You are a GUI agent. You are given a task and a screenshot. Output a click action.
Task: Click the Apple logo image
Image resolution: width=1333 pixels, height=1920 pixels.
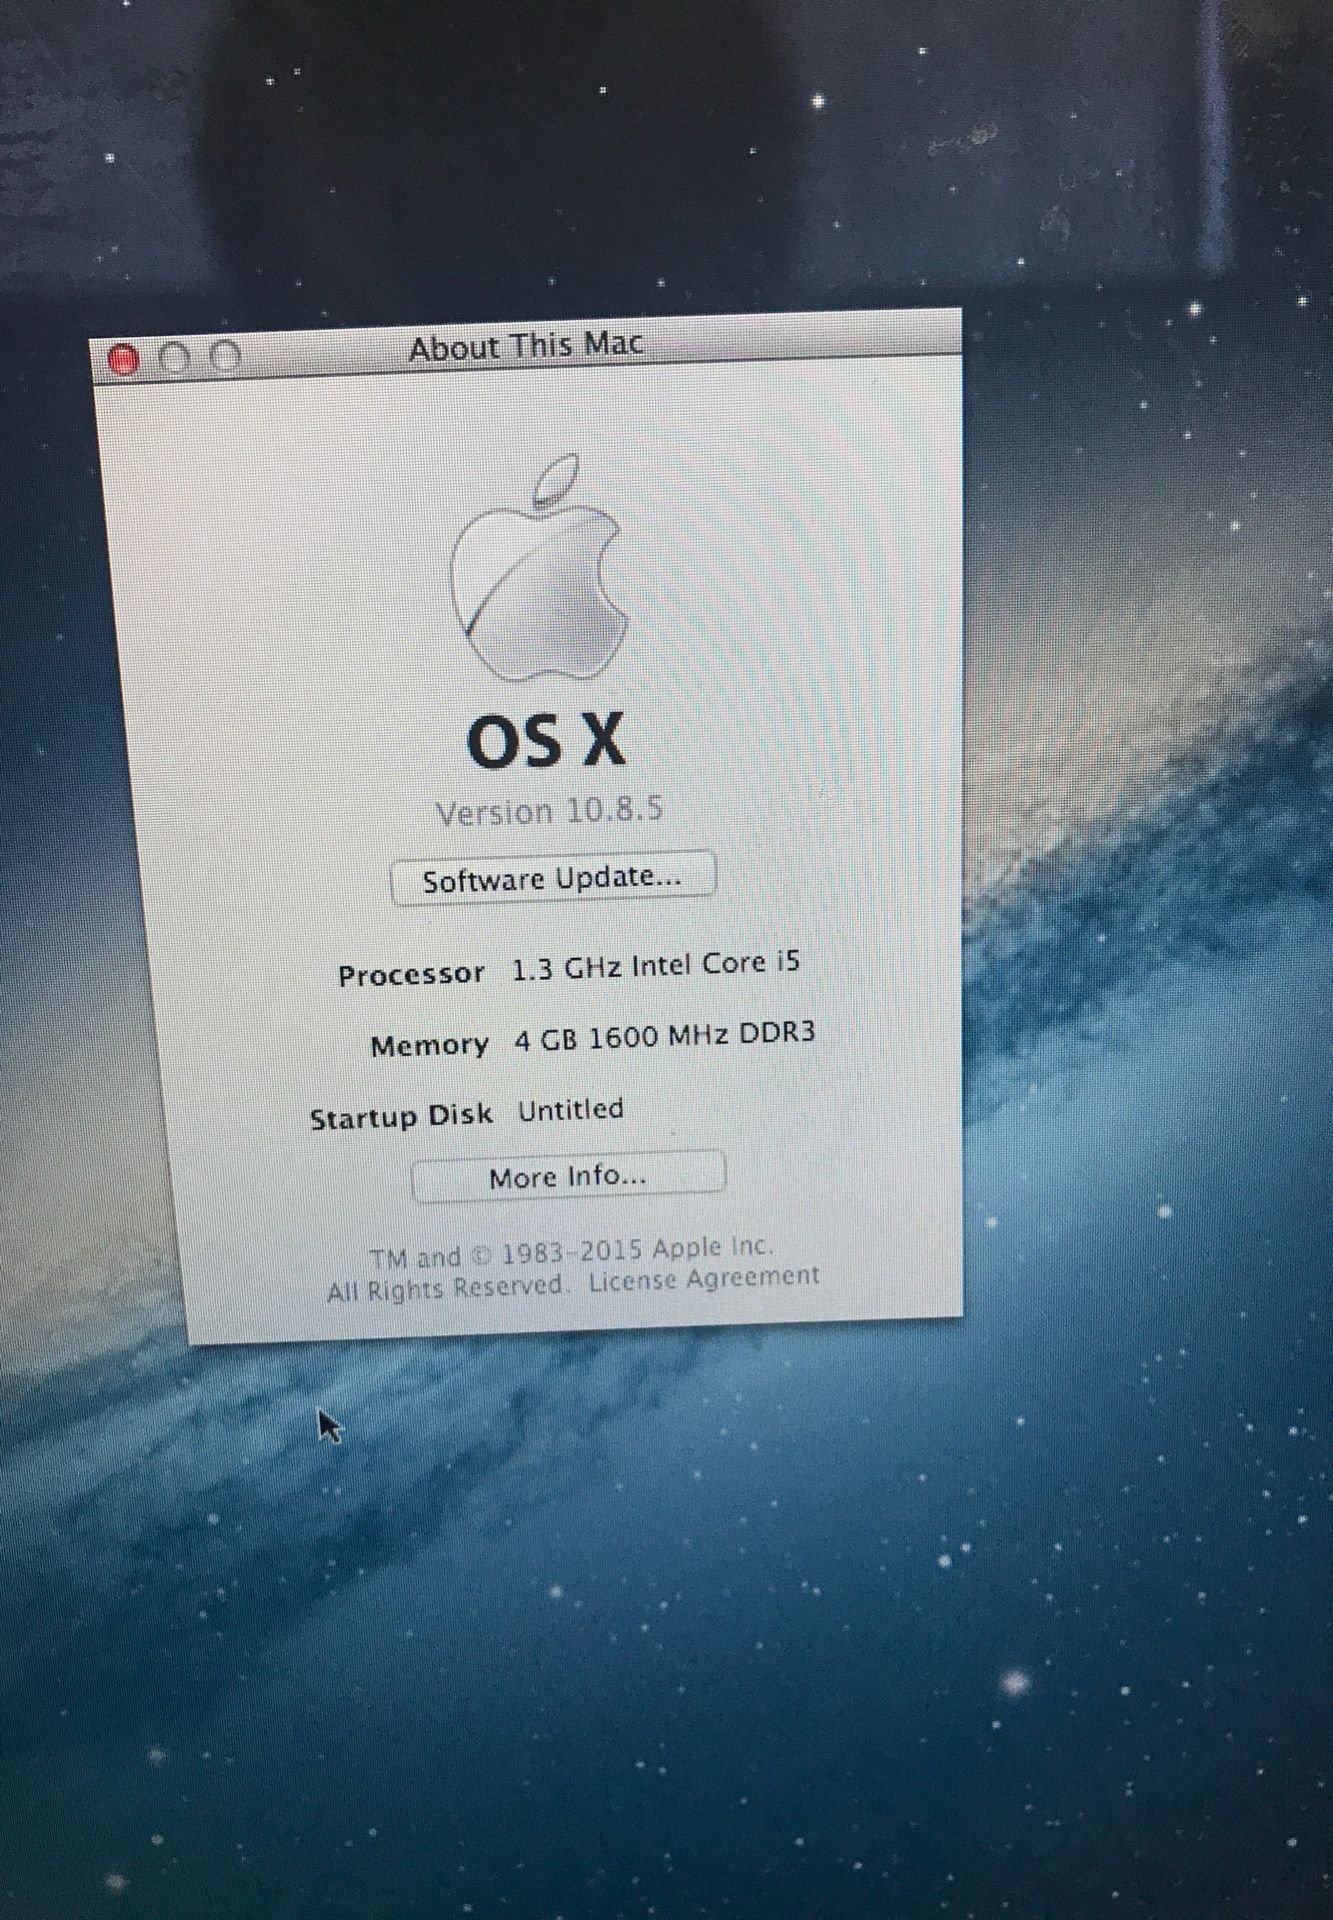pyautogui.click(x=539, y=568)
